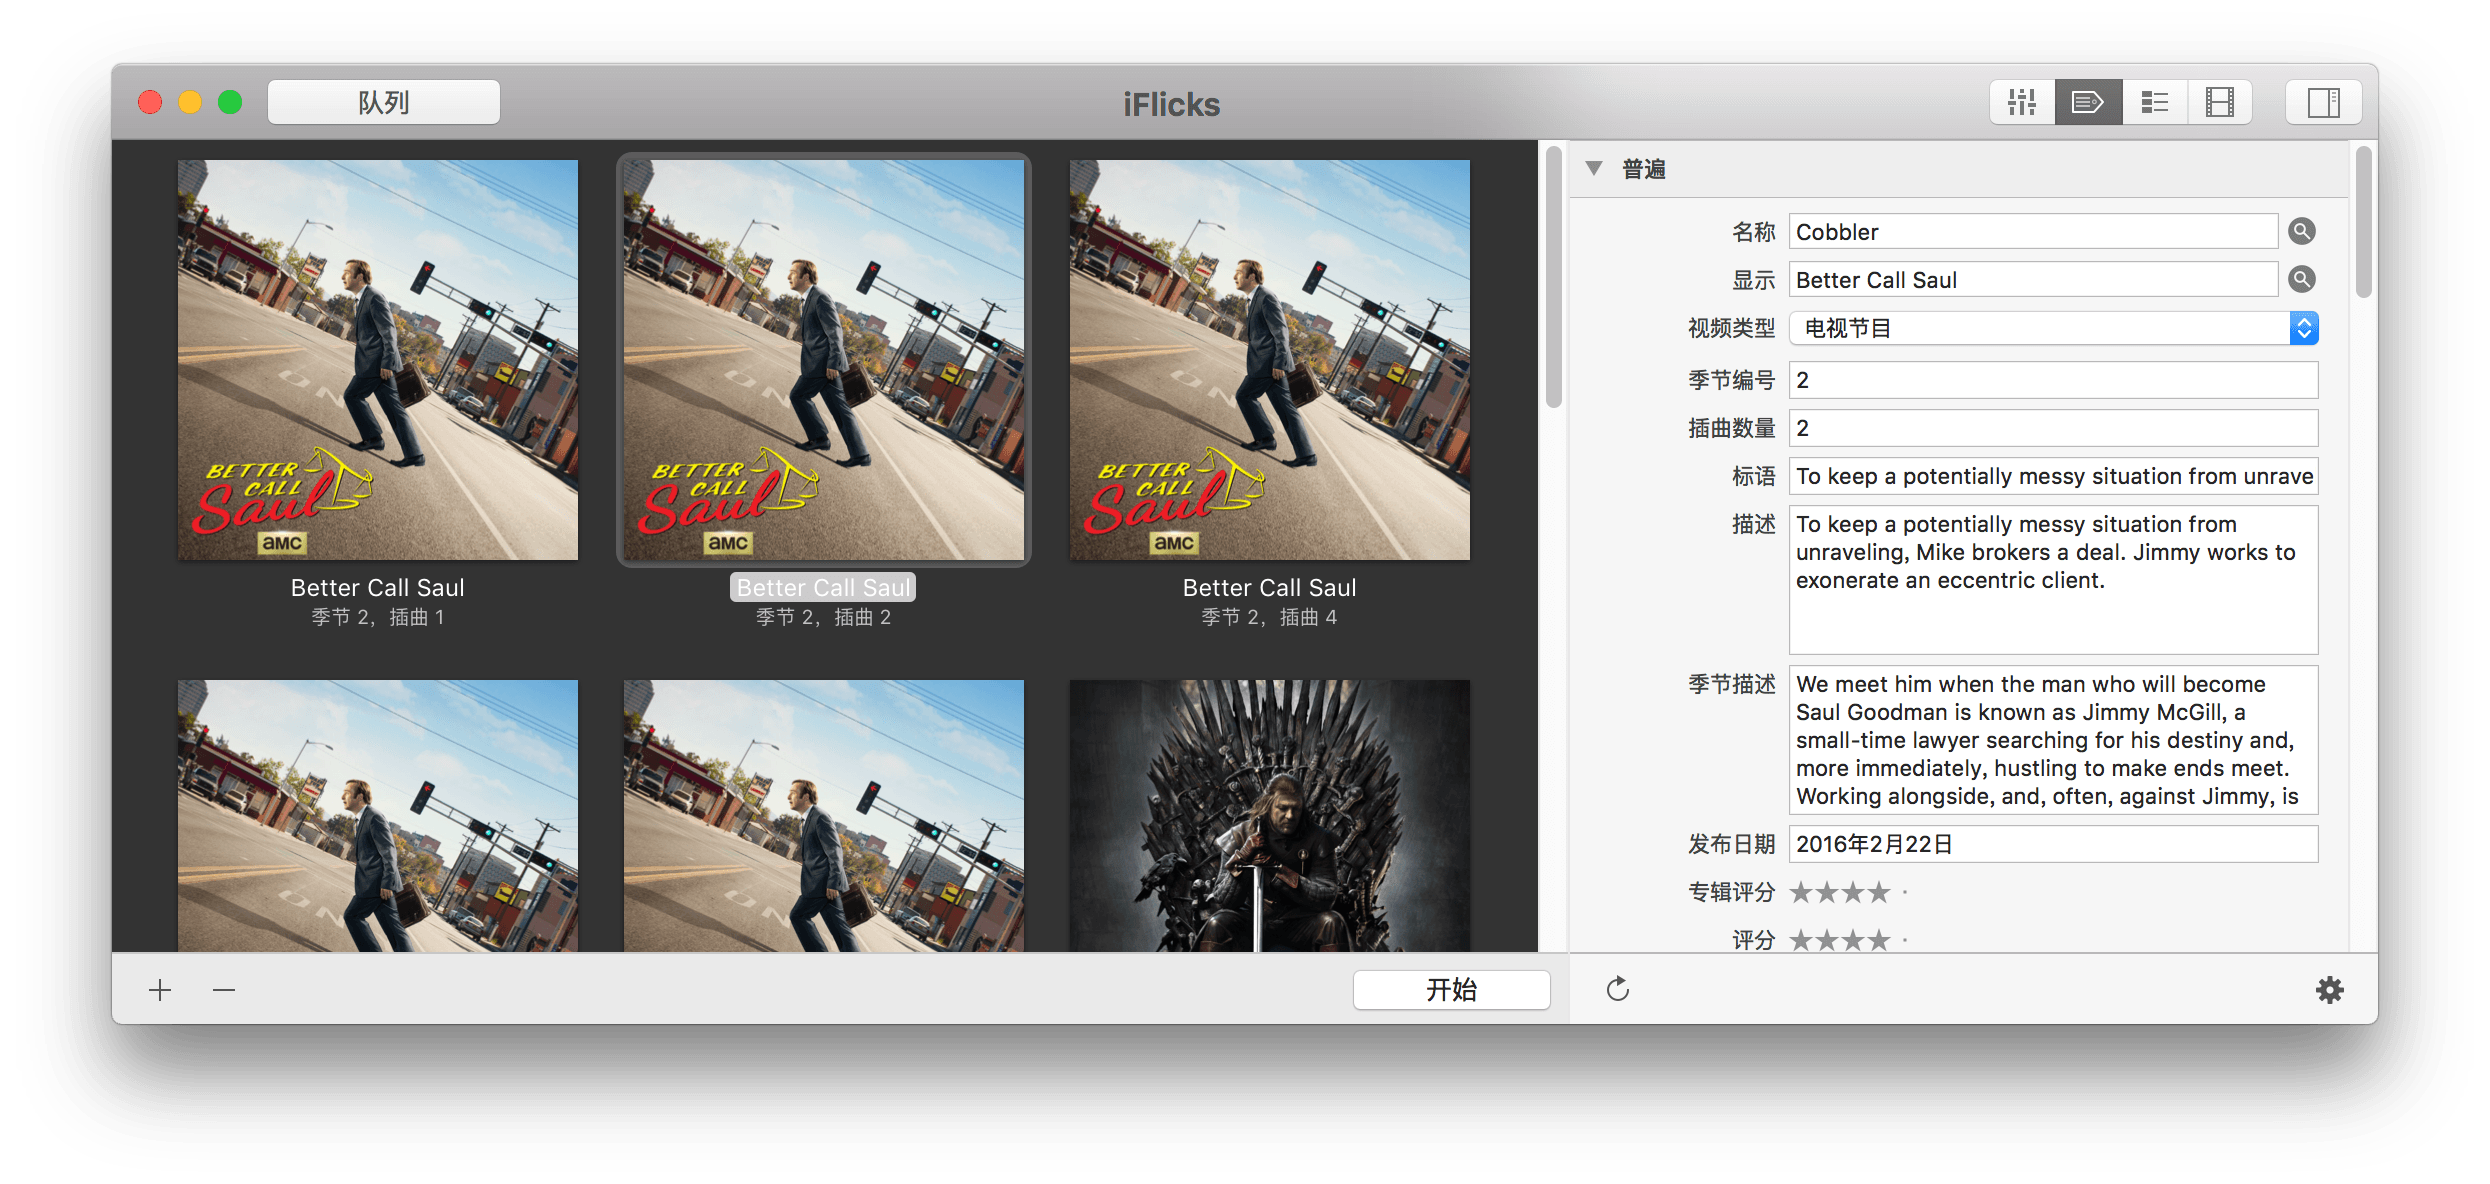The height and width of the screenshot is (1184, 2490).
Task: Switch to the metadata tag editor view
Action: click(x=2088, y=102)
